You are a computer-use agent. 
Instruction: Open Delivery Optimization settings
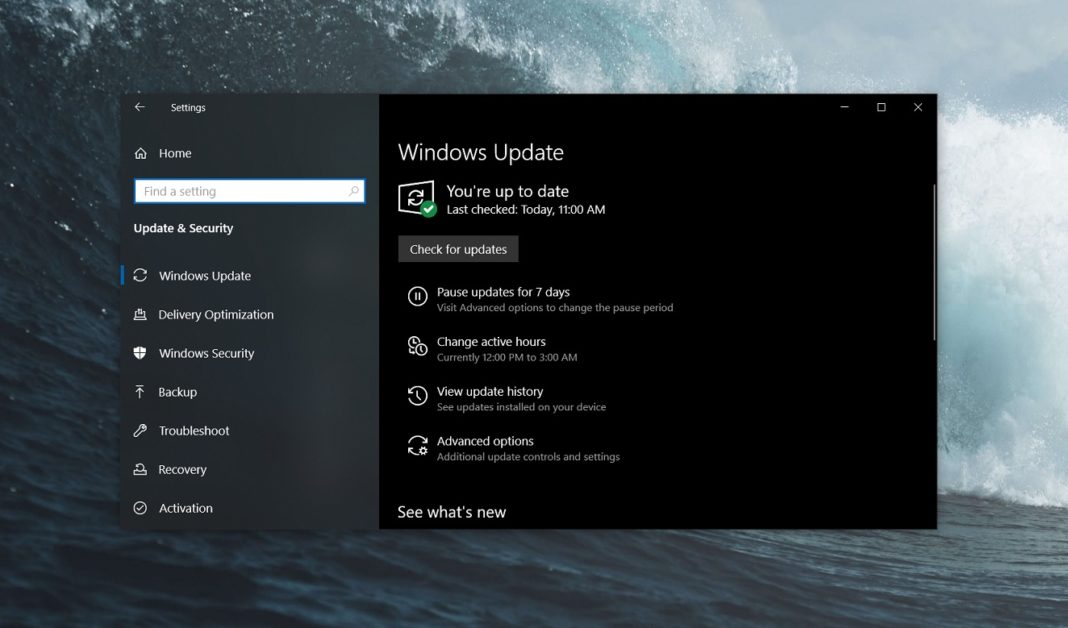click(x=213, y=314)
